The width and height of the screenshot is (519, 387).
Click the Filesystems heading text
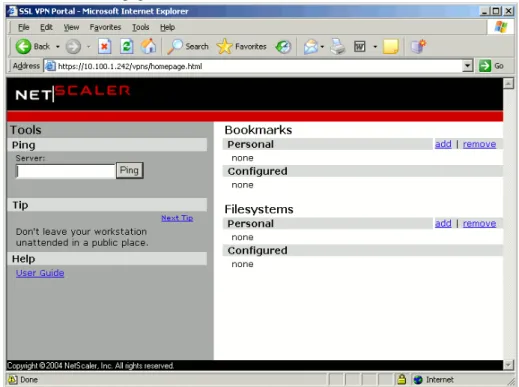pyautogui.click(x=259, y=209)
